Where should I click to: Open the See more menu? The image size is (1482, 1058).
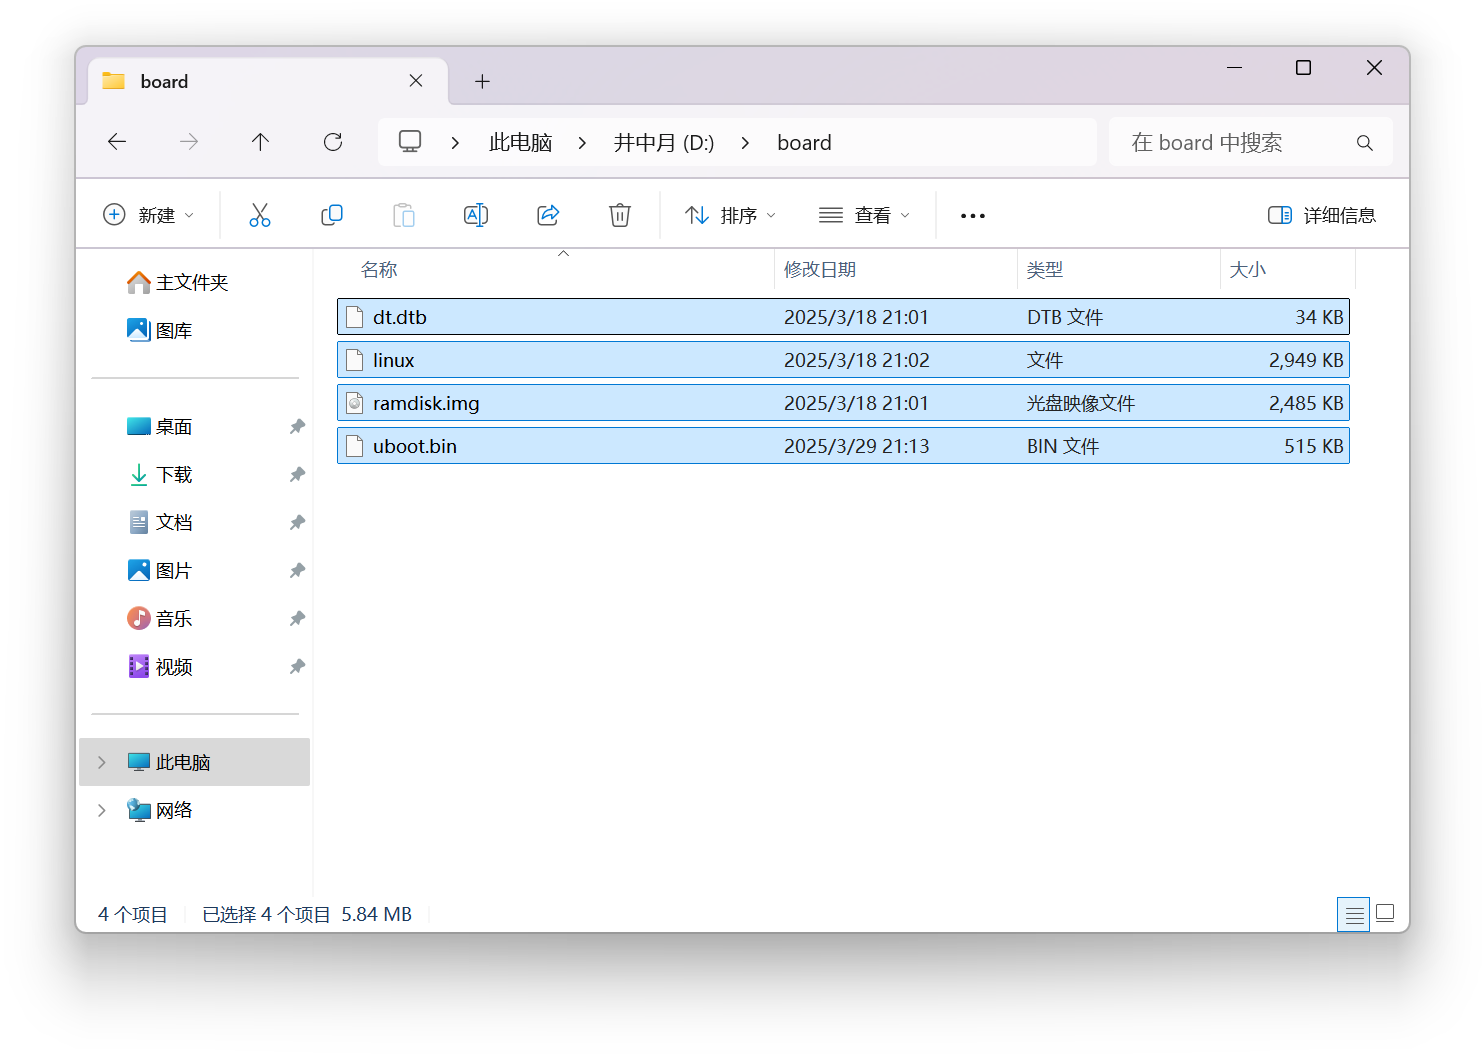[972, 214]
